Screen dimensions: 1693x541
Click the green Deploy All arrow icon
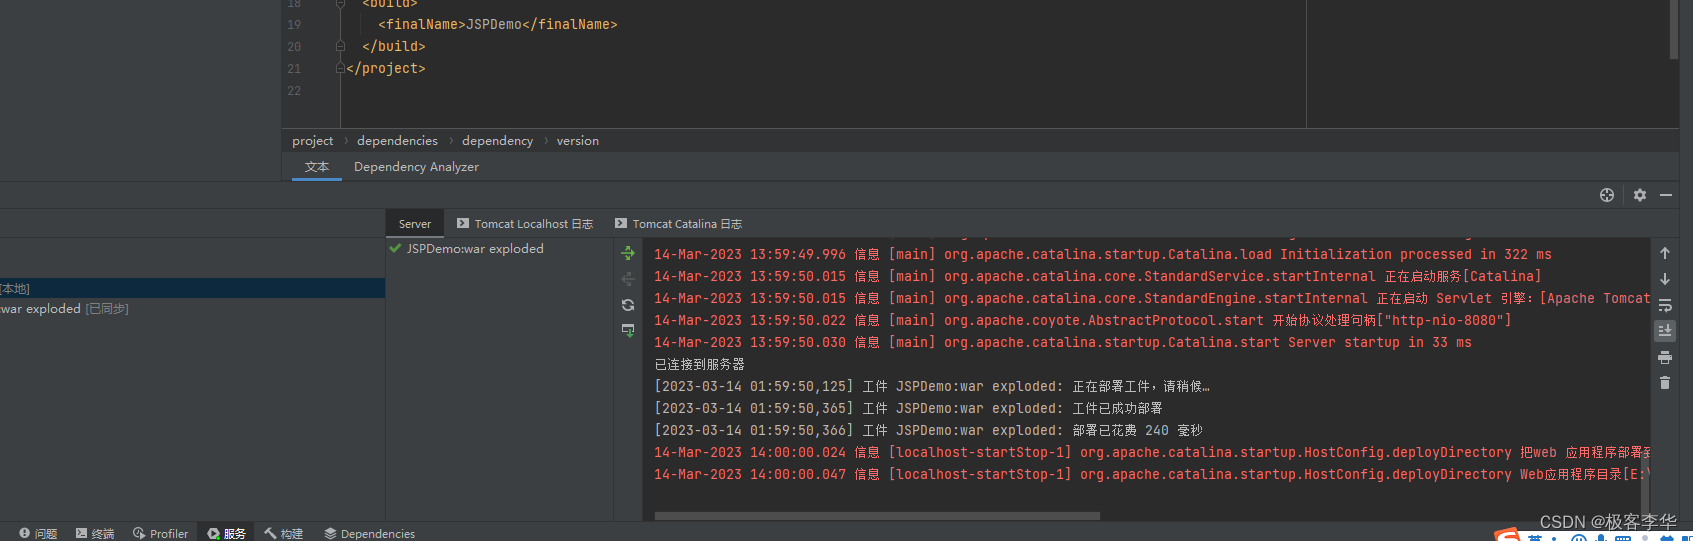(x=628, y=253)
